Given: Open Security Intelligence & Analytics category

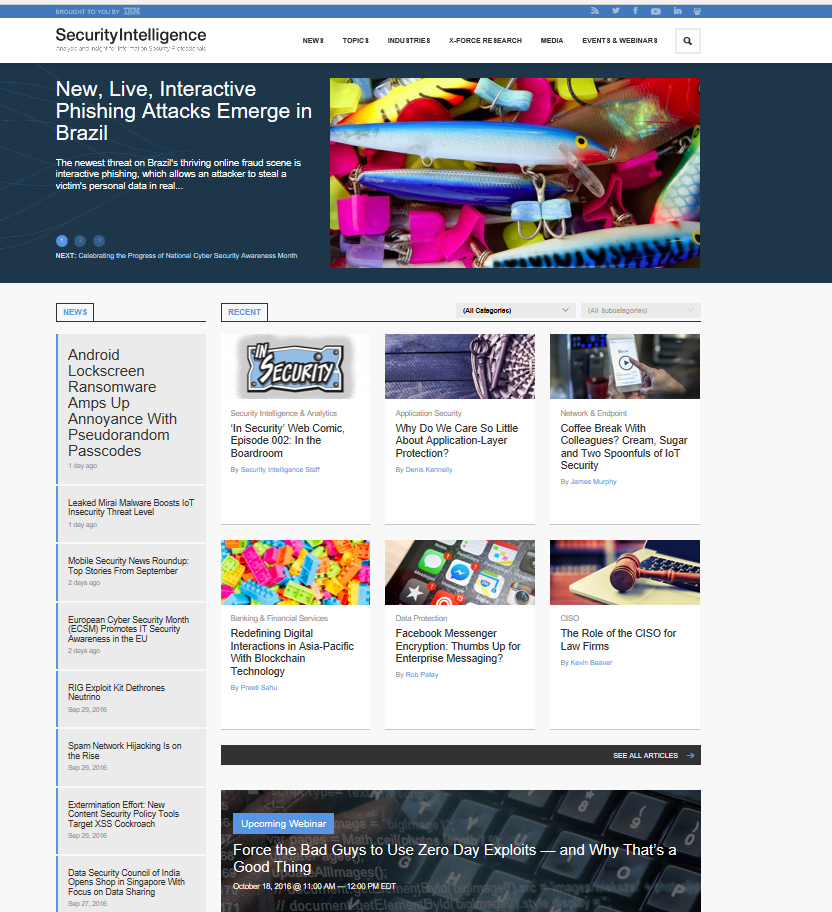Looking at the screenshot, I should click(284, 414).
